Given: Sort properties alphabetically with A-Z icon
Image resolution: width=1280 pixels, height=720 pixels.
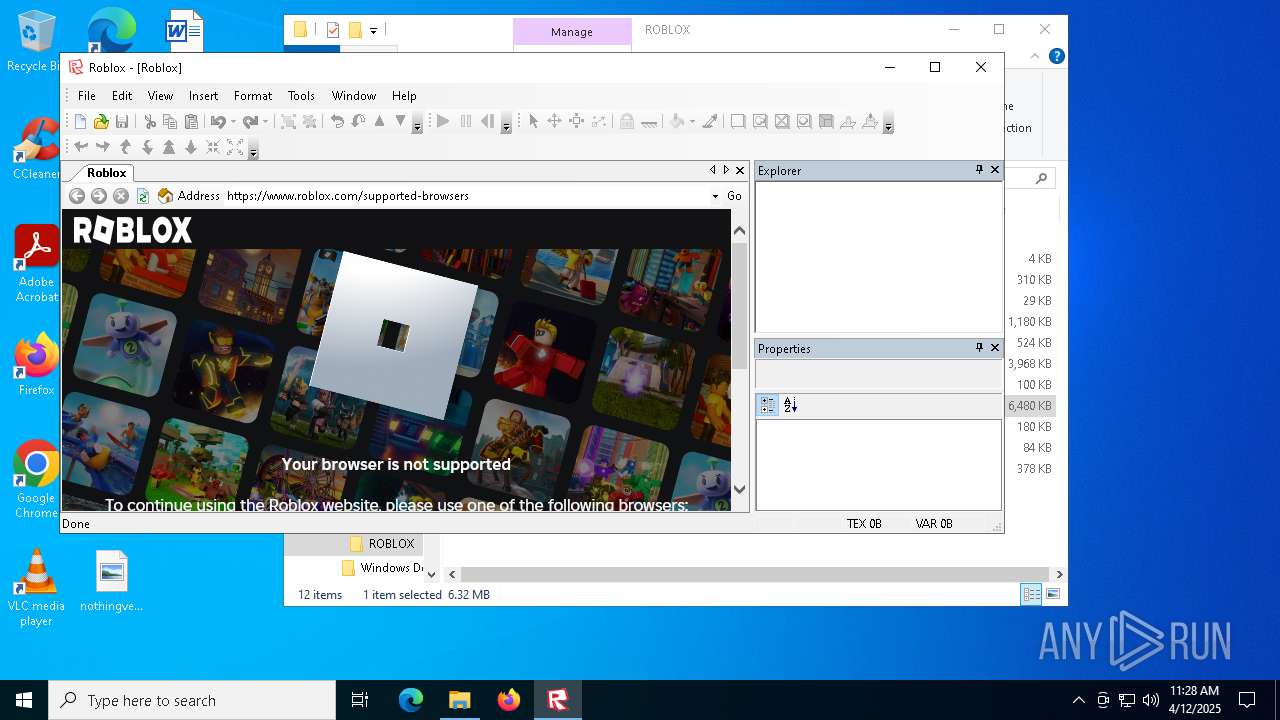Looking at the screenshot, I should click(x=790, y=405).
